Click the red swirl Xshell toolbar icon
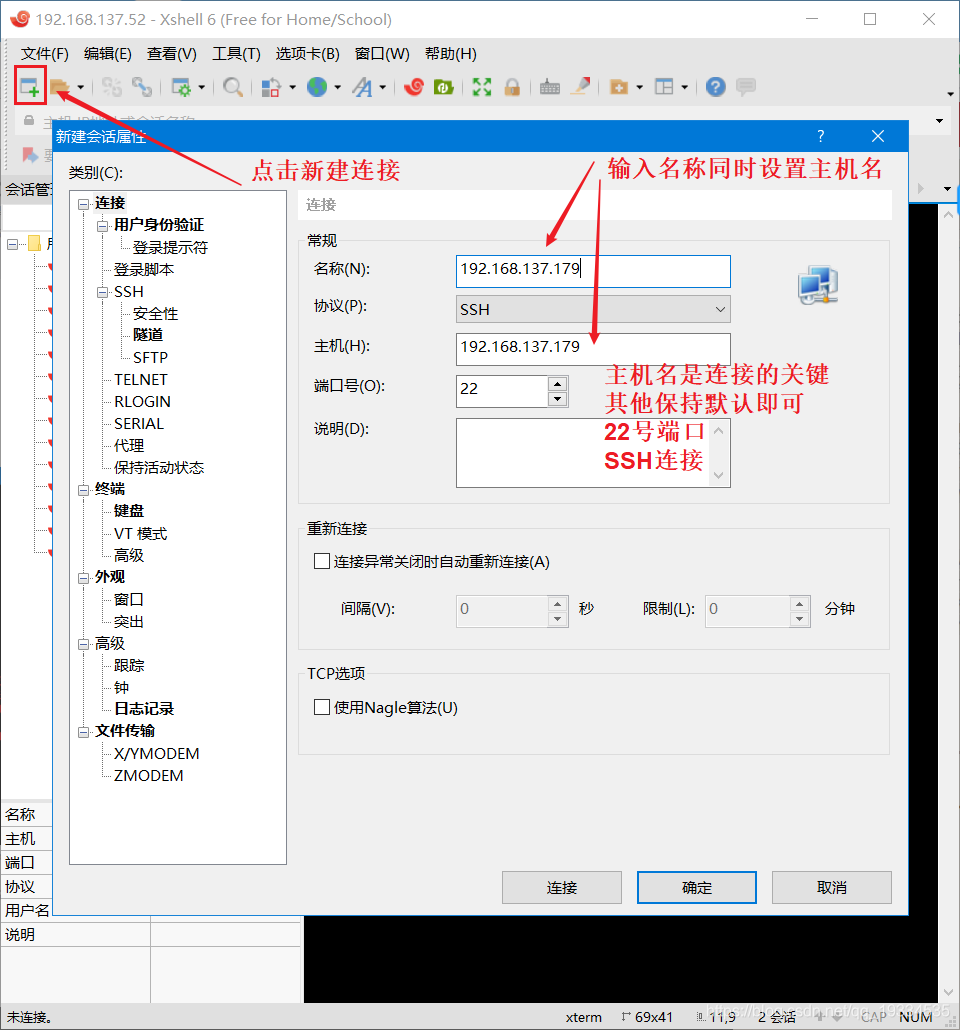Screen dimensions: 960x1030 tap(413, 87)
